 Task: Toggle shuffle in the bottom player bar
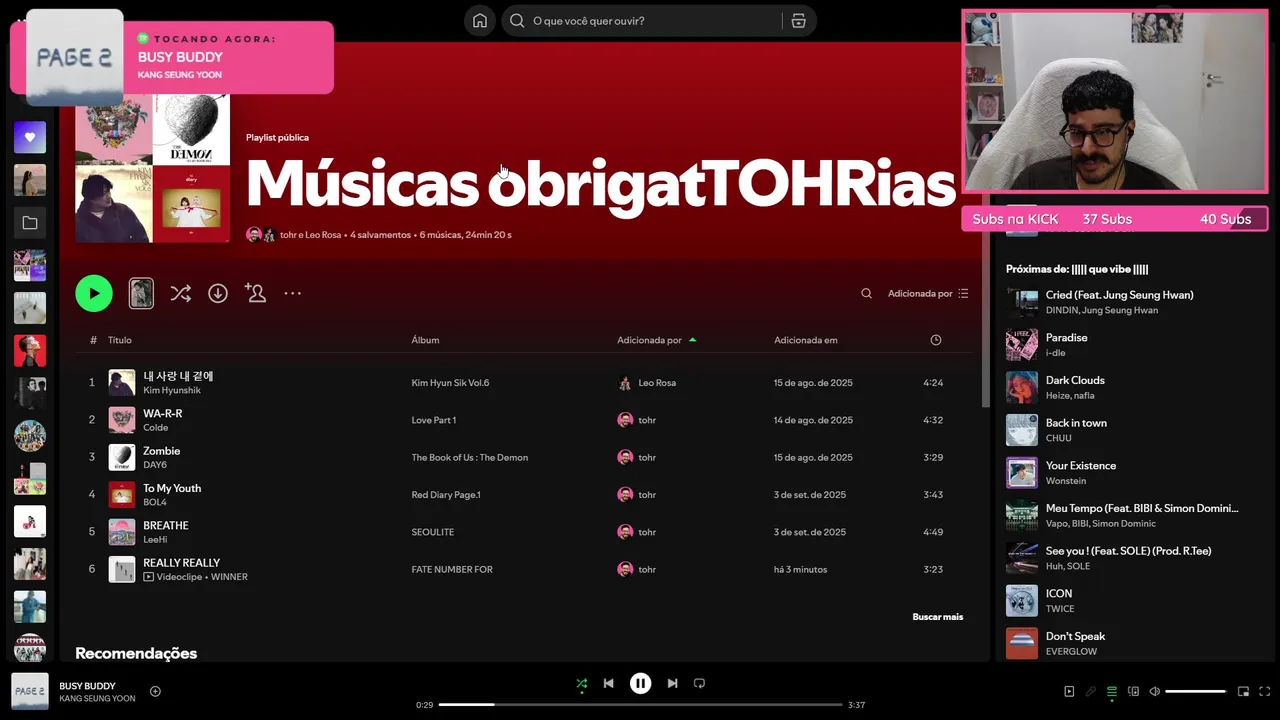pos(581,684)
